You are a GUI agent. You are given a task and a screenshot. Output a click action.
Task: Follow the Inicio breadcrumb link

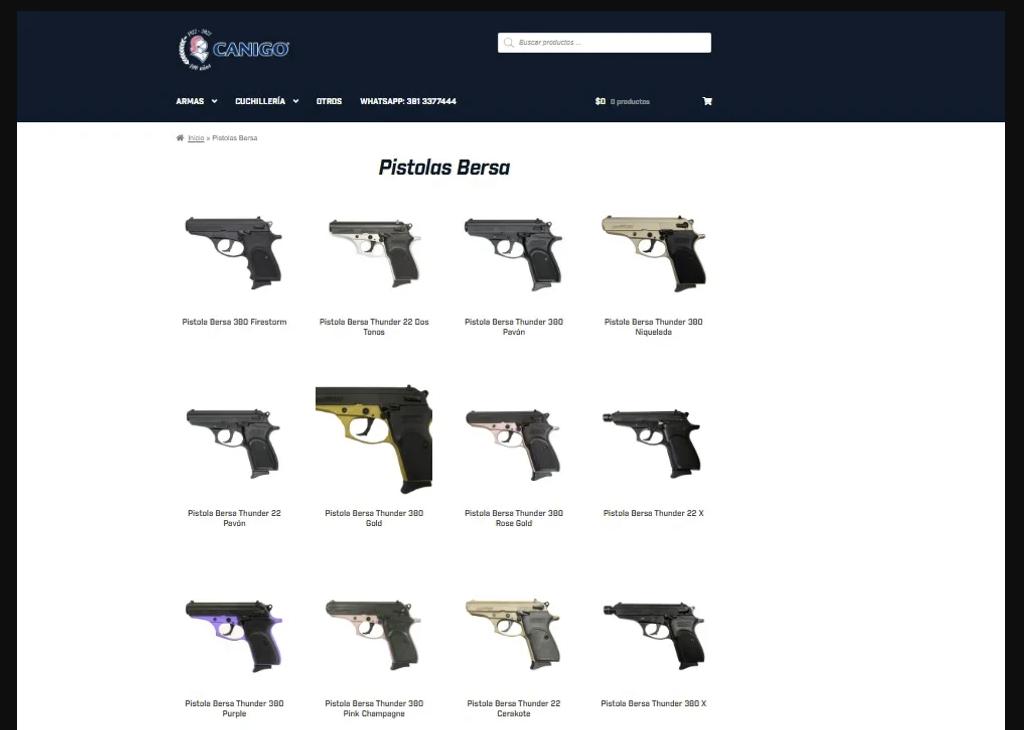pos(196,138)
